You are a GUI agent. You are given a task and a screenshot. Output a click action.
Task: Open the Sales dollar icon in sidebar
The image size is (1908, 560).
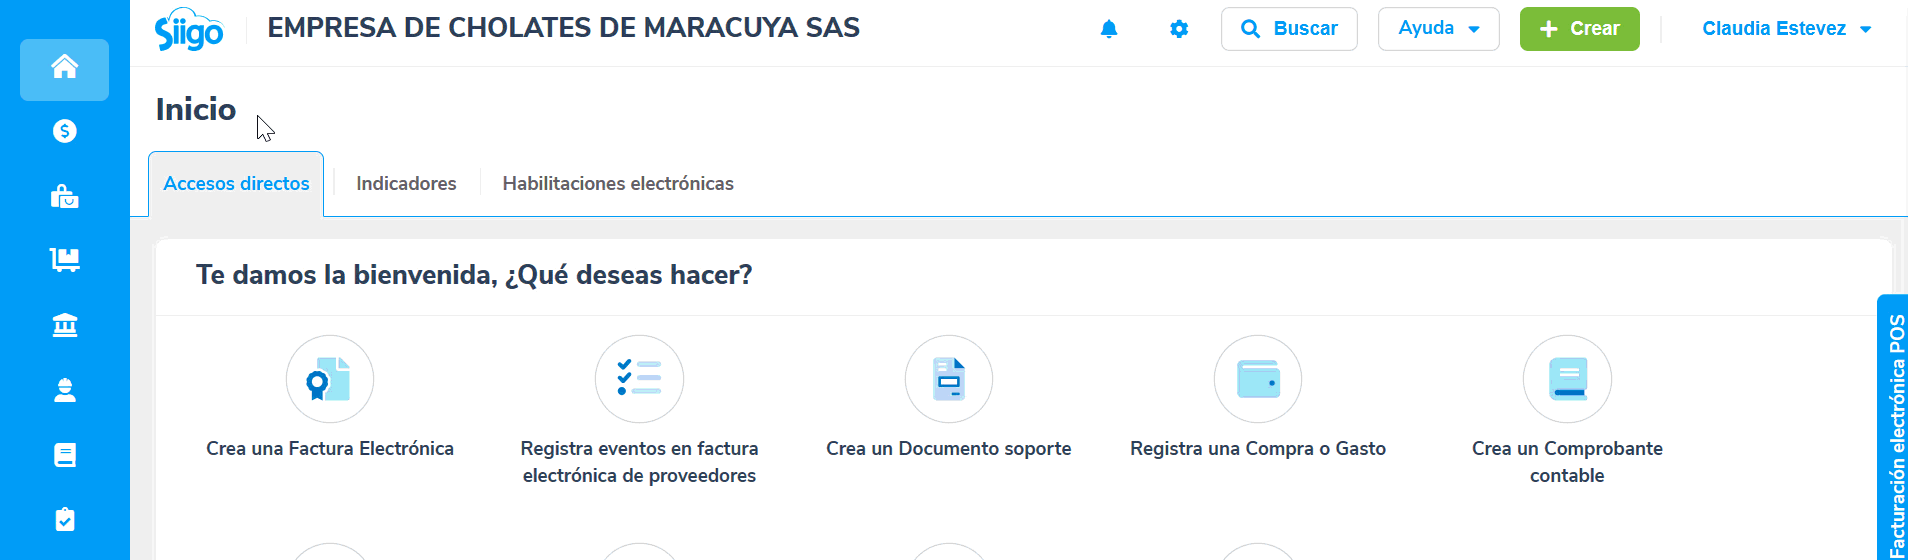tap(65, 131)
